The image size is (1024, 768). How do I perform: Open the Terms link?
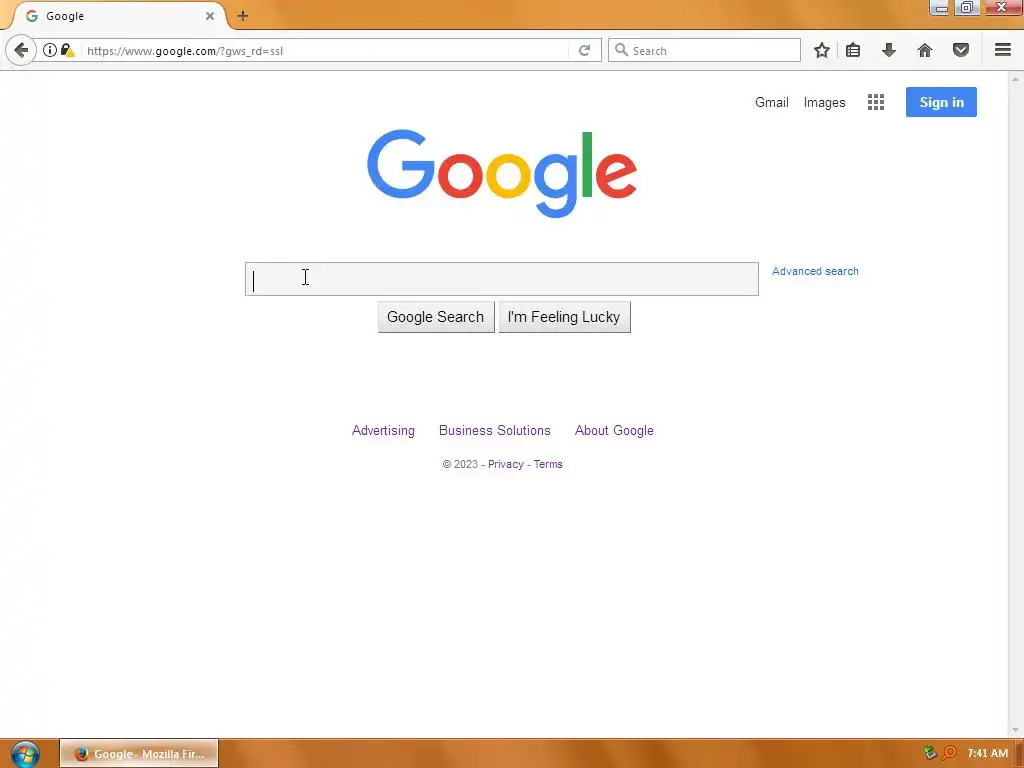(548, 464)
